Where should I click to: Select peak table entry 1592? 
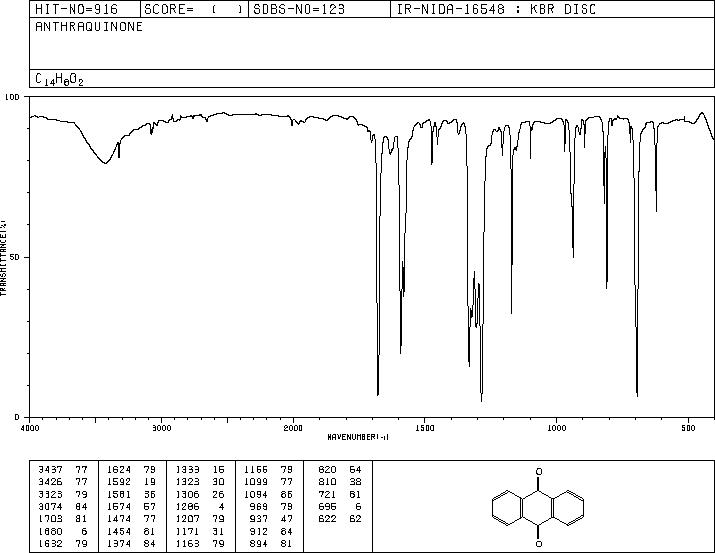tap(119, 482)
